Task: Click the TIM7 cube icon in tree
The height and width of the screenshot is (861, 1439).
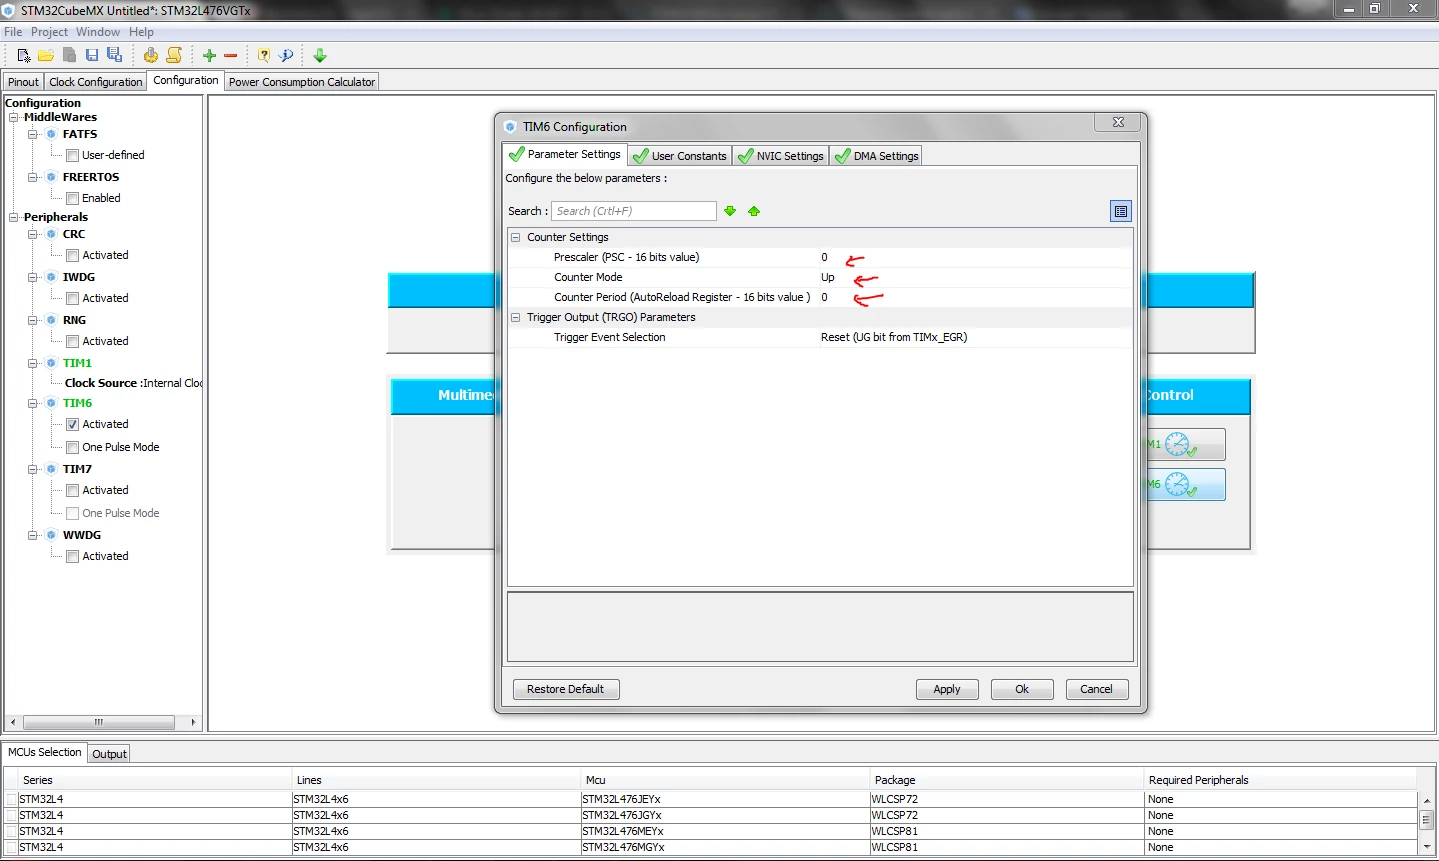Action: (51, 469)
